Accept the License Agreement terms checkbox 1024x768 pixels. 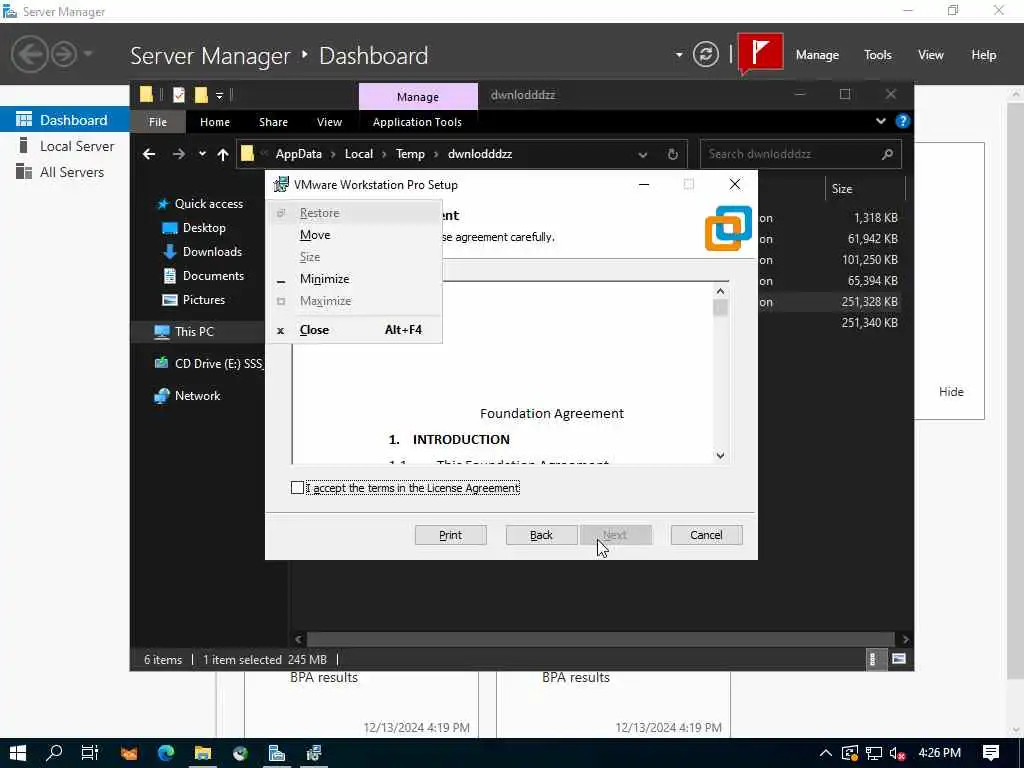click(297, 488)
